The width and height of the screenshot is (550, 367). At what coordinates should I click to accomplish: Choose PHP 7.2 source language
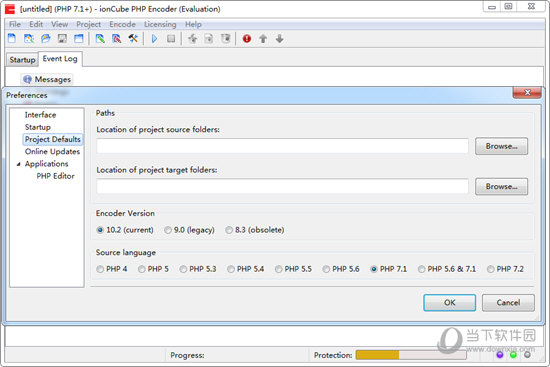(505, 269)
